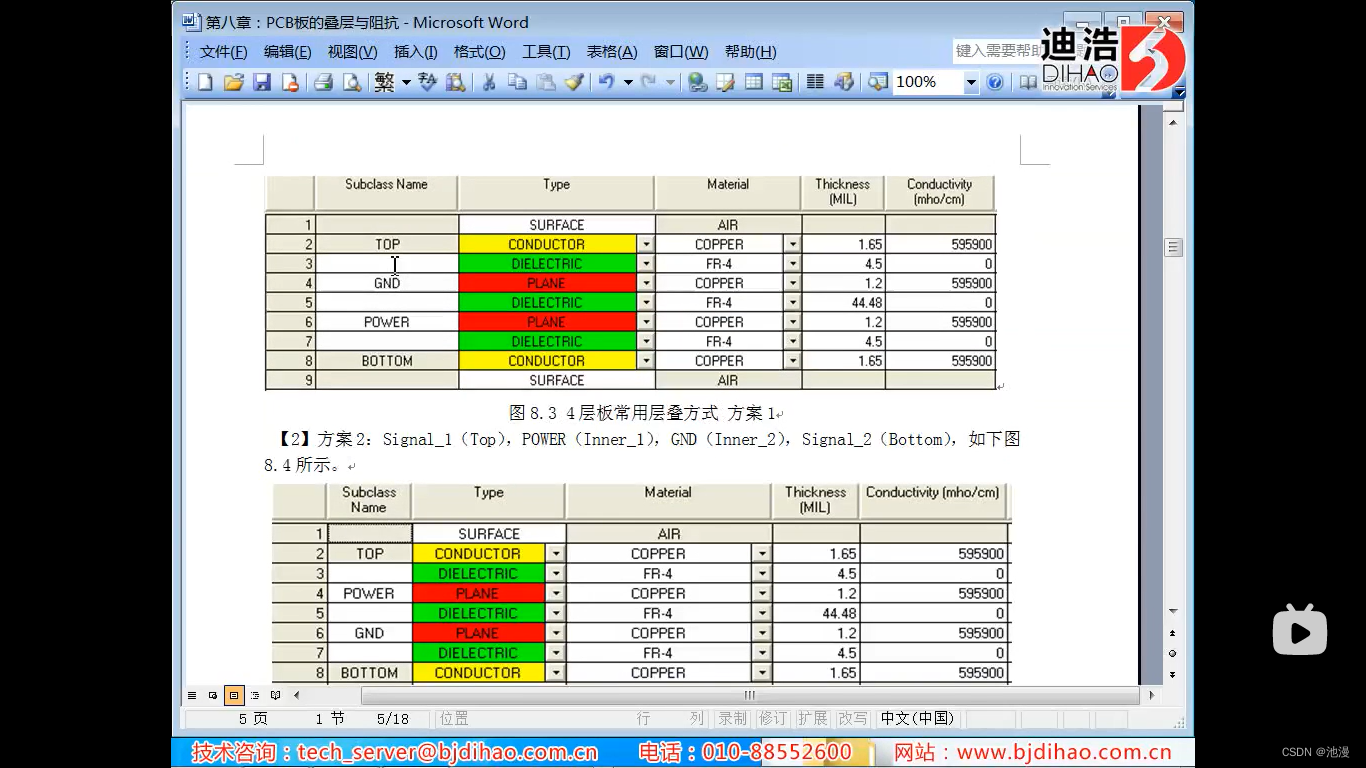Viewport: 1366px width, 768px height.
Task: Click the 繁 Chinese conversion icon
Action: click(385, 82)
